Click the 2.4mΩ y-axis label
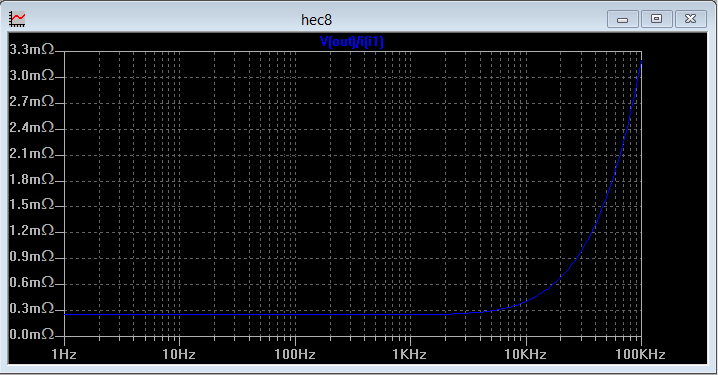 tap(32, 127)
